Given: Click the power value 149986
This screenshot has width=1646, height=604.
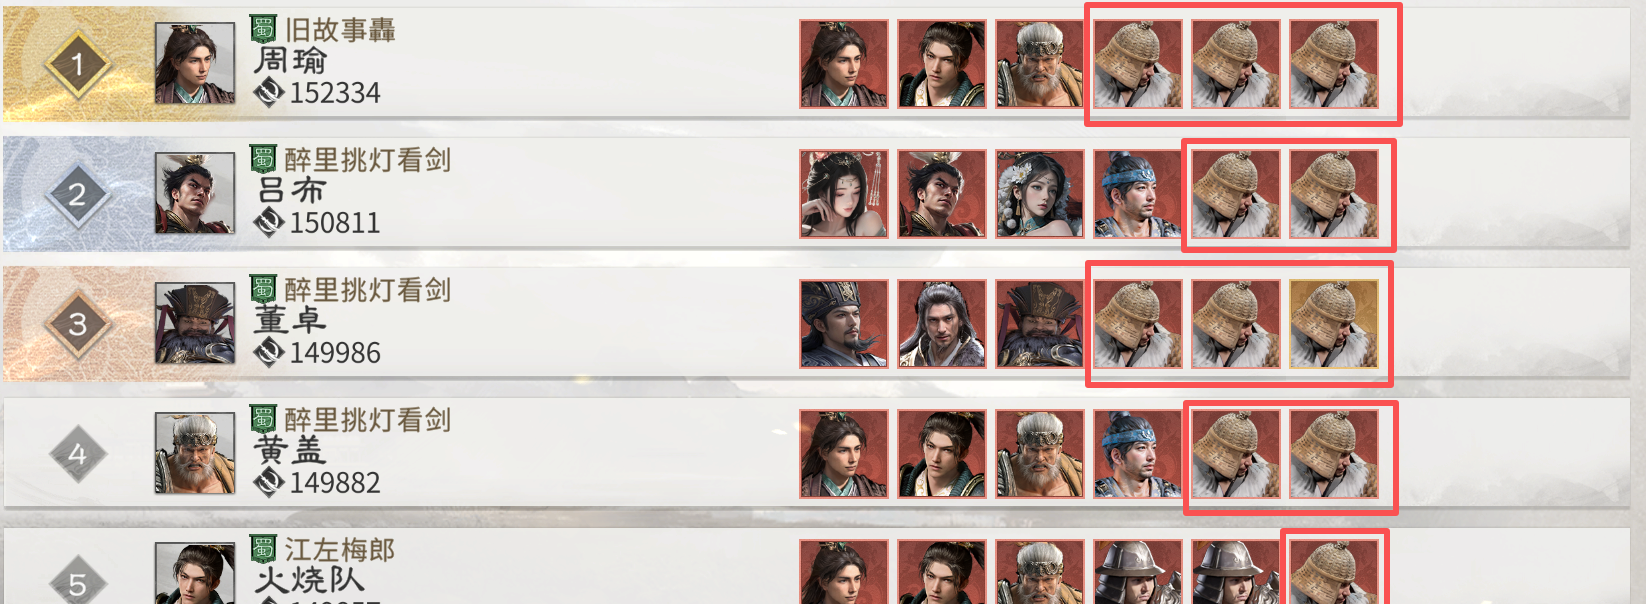Looking at the screenshot, I should (335, 353).
